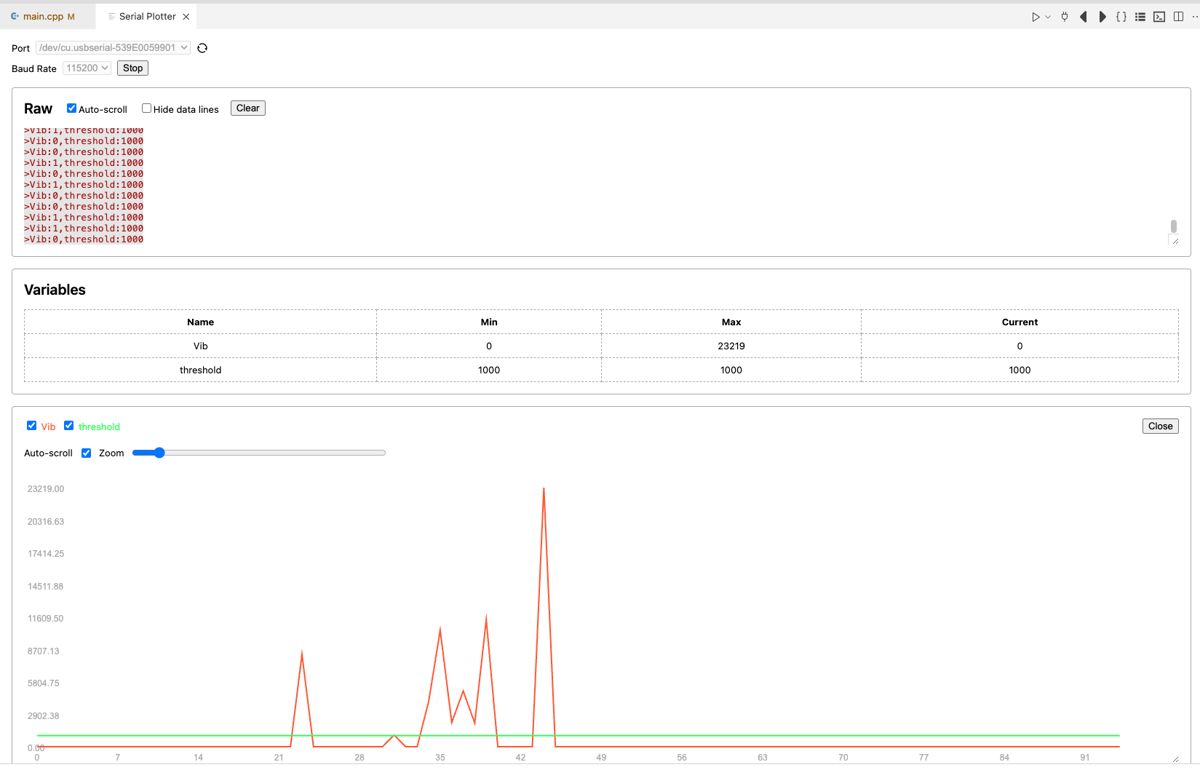Uncheck the threshold plot series
This screenshot has height=770, width=1200.
(x=69, y=426)
